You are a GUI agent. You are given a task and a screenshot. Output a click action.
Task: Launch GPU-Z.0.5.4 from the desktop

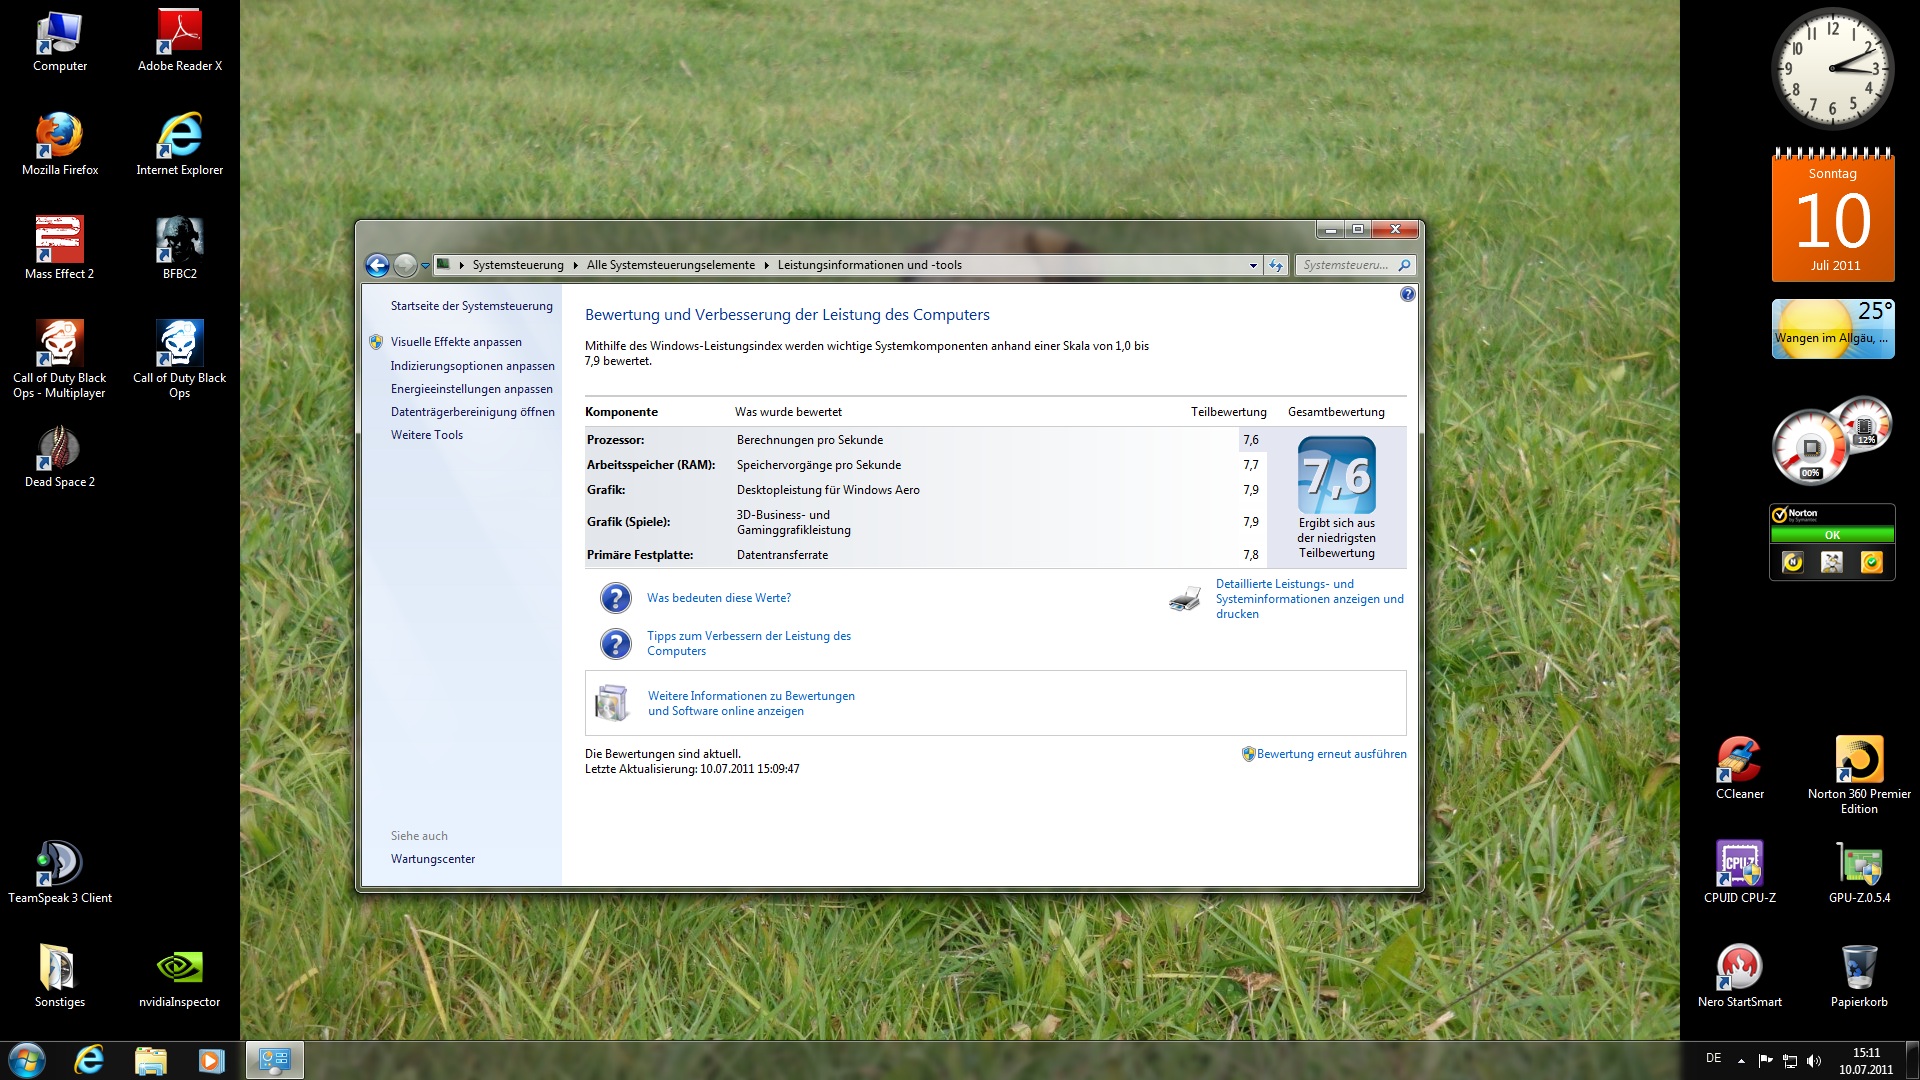(x=1859, y=864)
